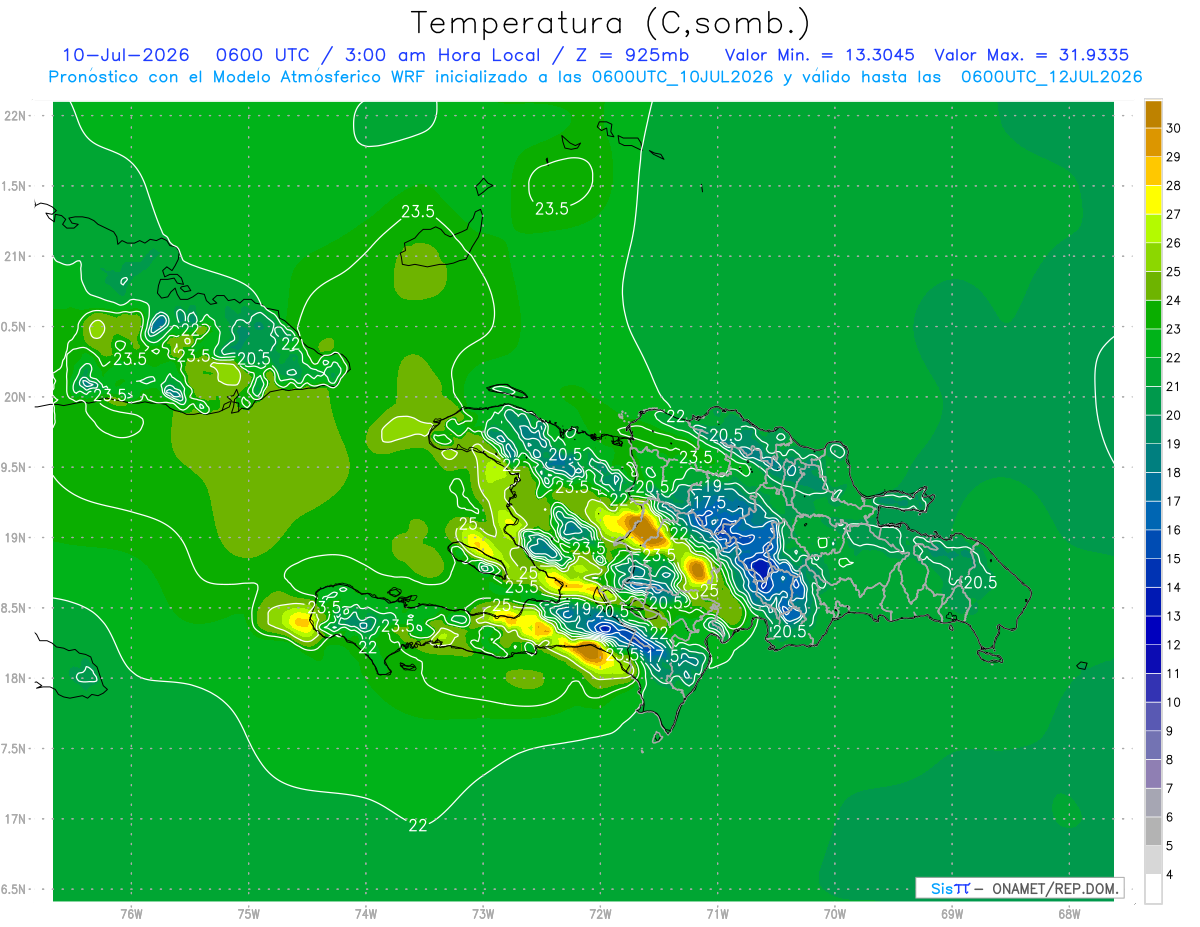
Task: Click the latitude label '6.5N'
Action: (x=15, y=889)
